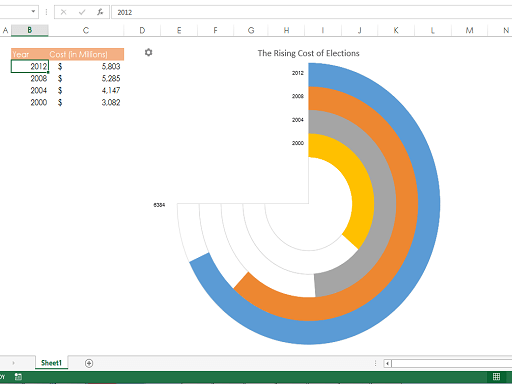
Task: Click the 6384 chart data label
Action: [159, 205]
